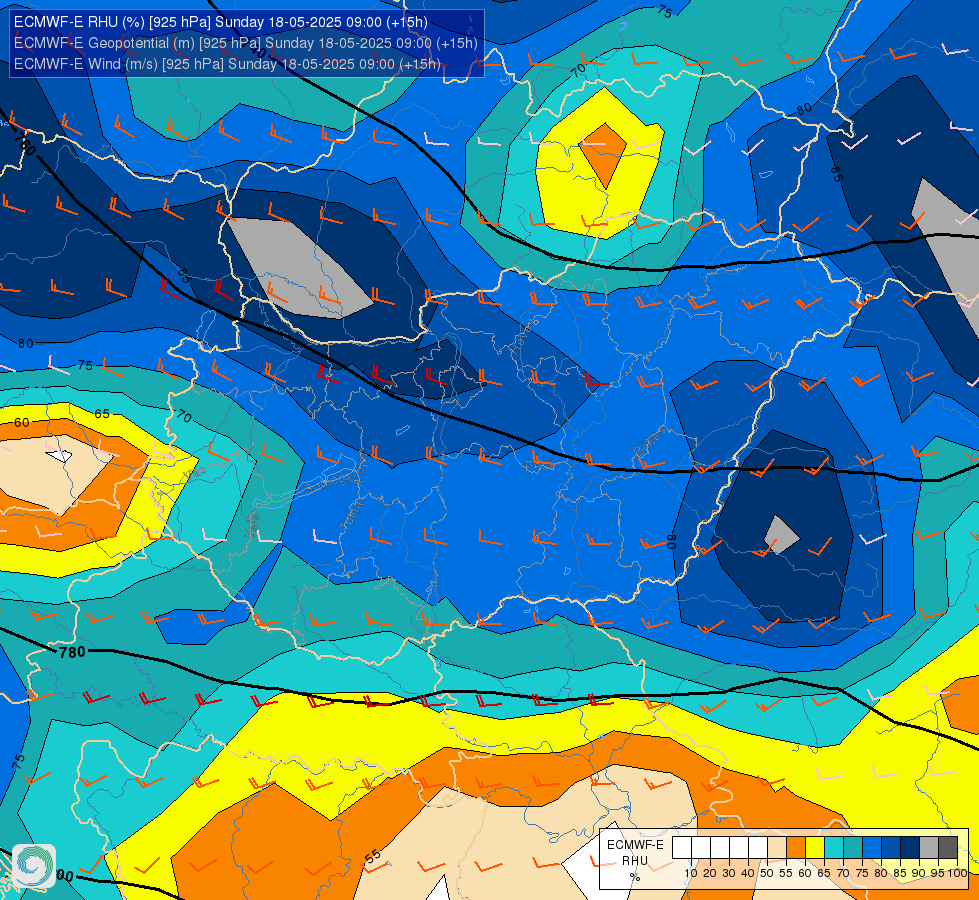Click the legend title "ECMWF-E"
This screenshot has width=979, height=900.
pyautogui.click(x=636, y=844)
